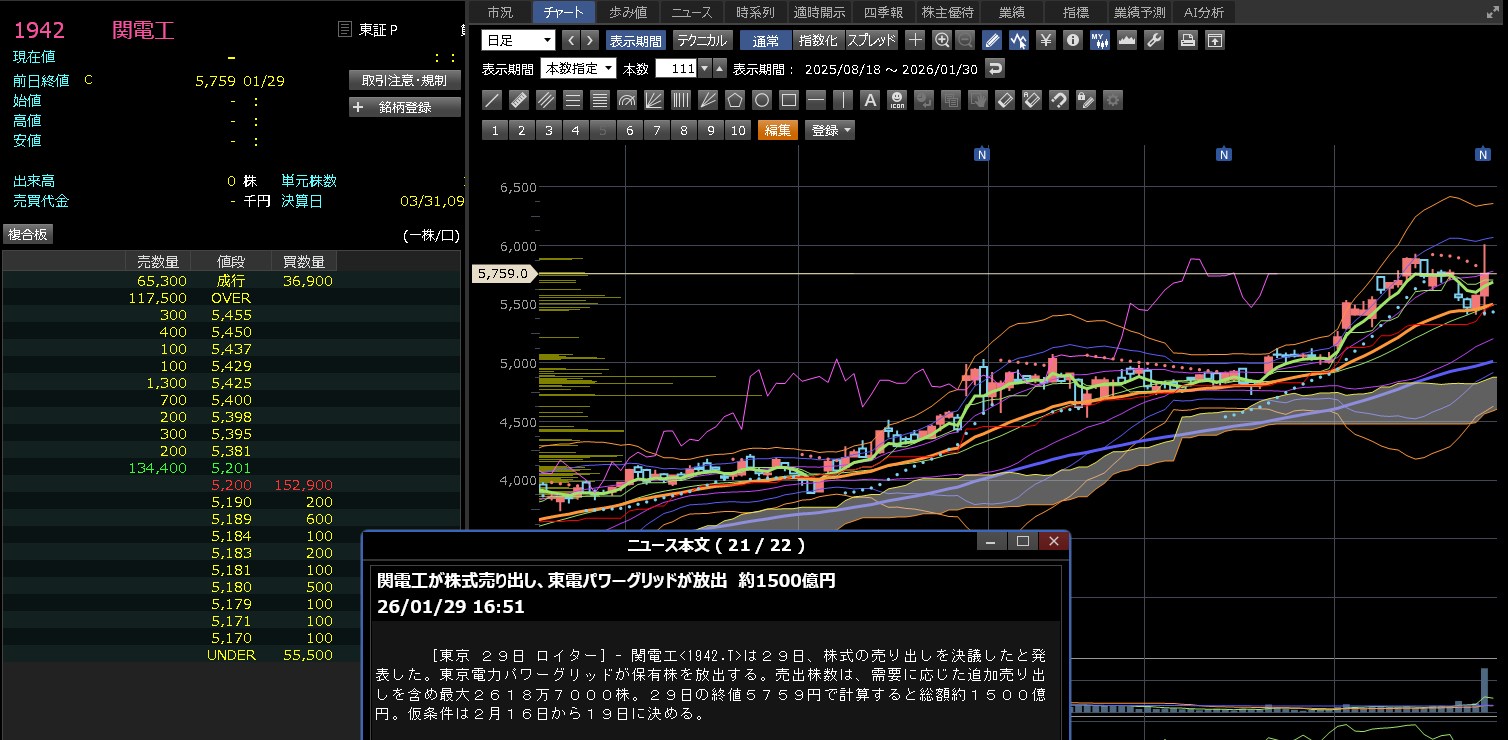Toggle the 指数化 chart mode
Image resolution: width=1508 pixels, height=740 pixels.
818,41
